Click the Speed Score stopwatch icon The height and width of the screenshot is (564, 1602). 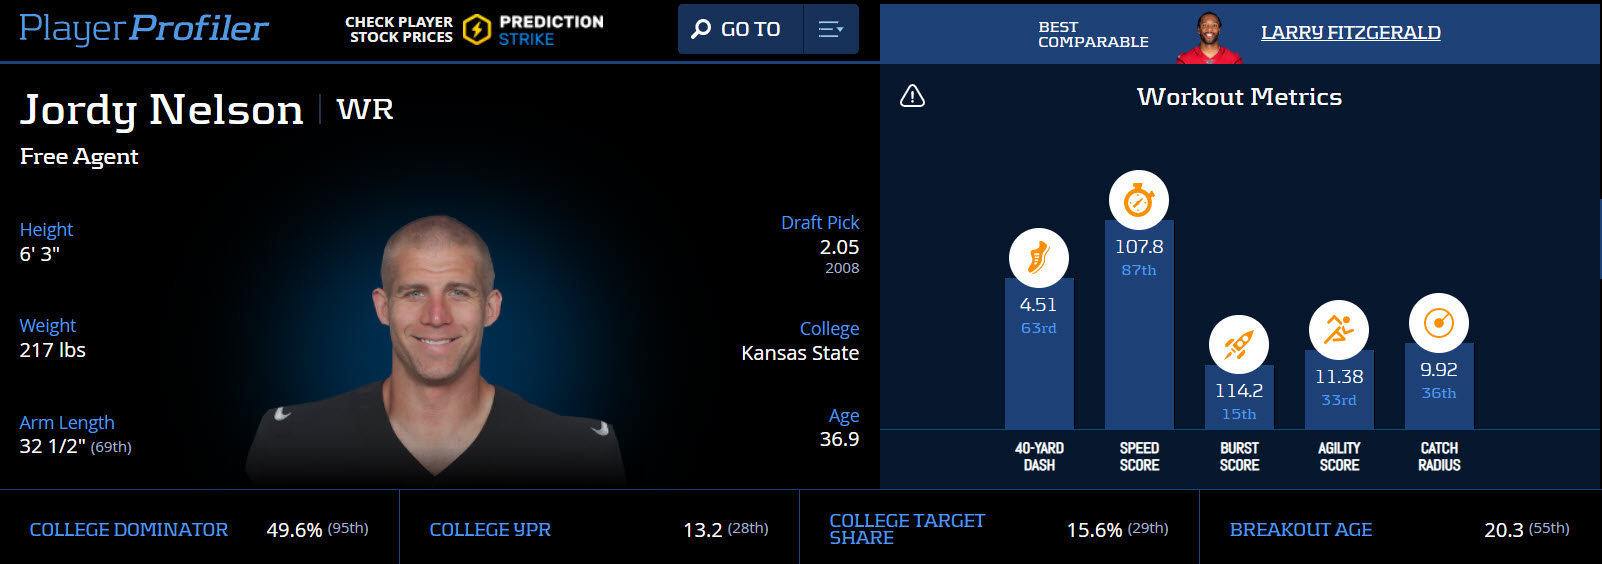1138,200
